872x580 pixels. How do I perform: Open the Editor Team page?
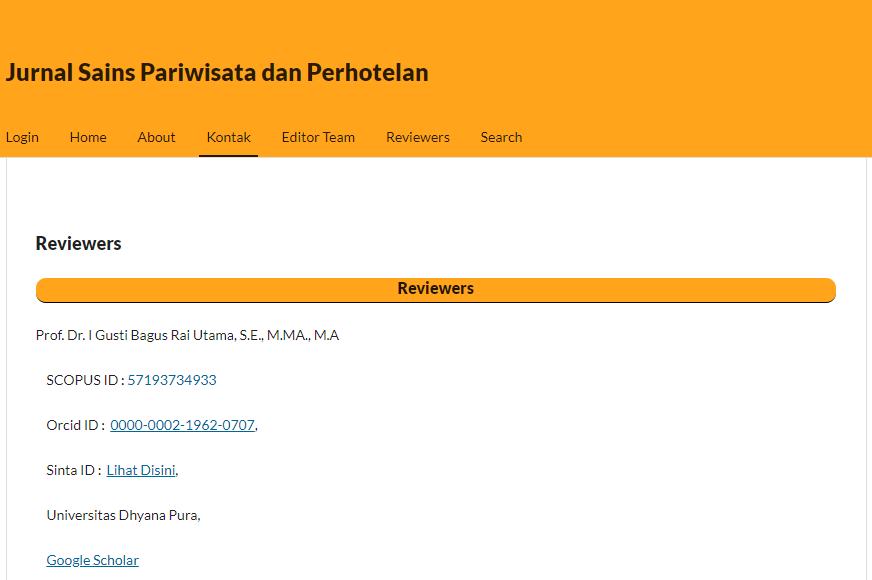(318, 137)
